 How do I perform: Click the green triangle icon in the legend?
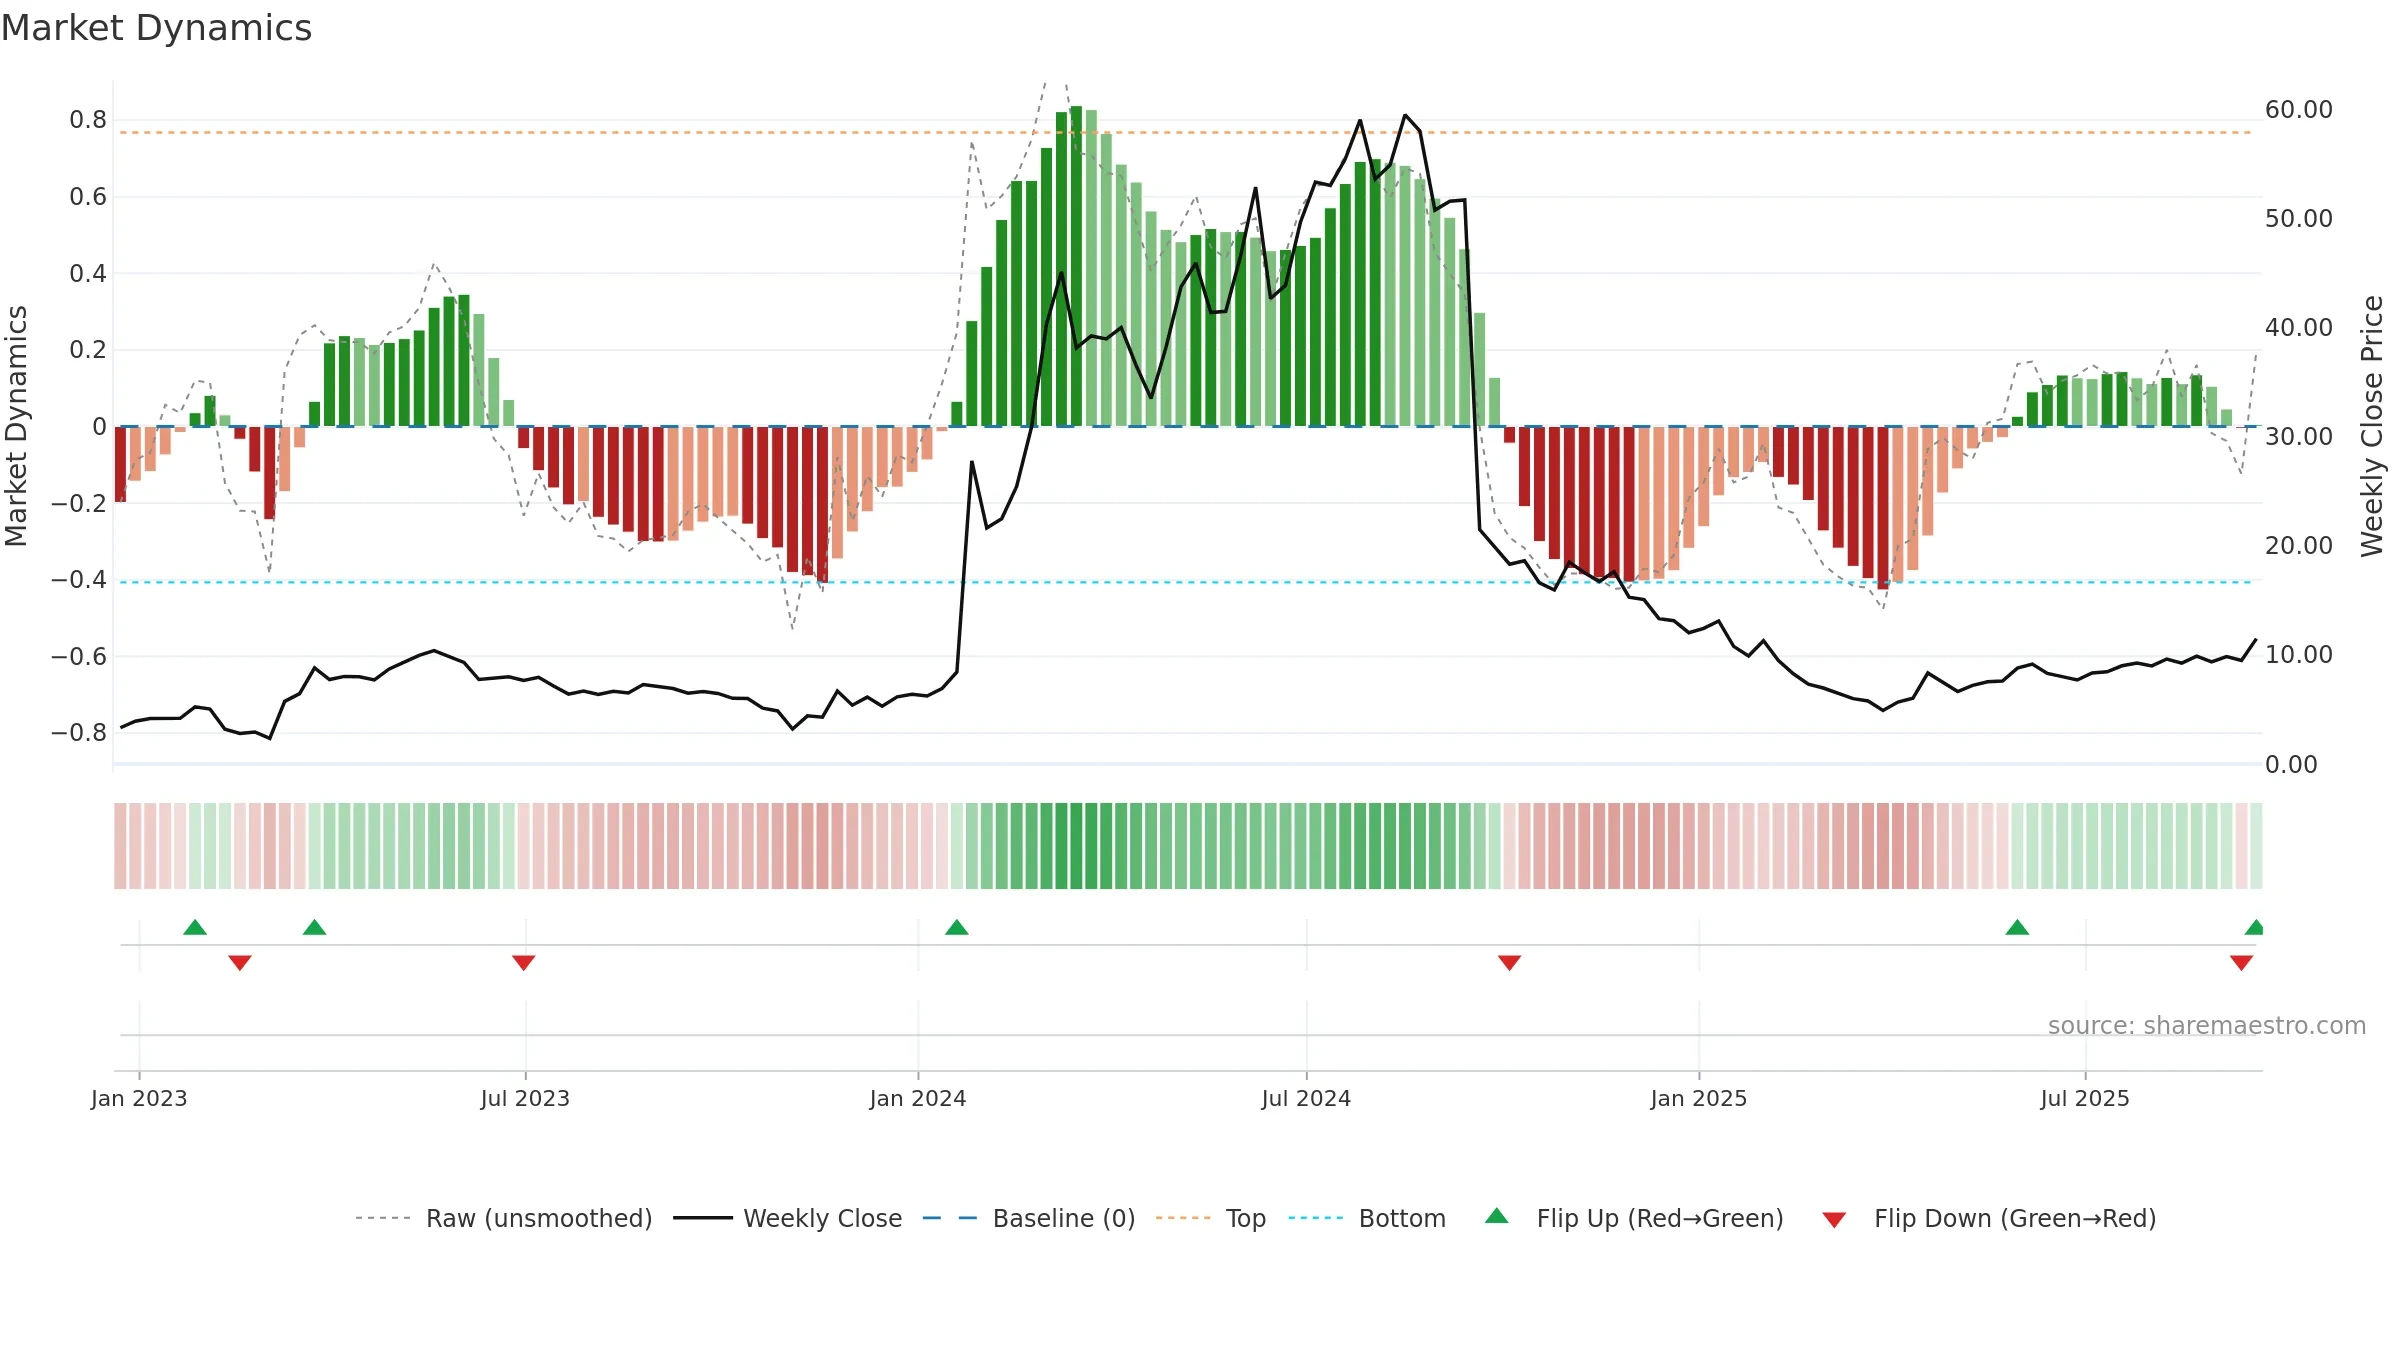1497,1216
